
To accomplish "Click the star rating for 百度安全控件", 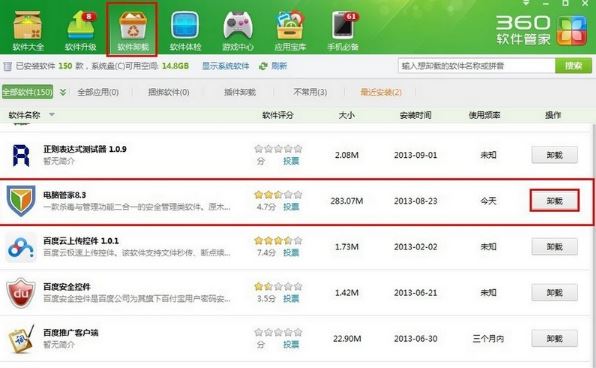I will coord(278,286).
